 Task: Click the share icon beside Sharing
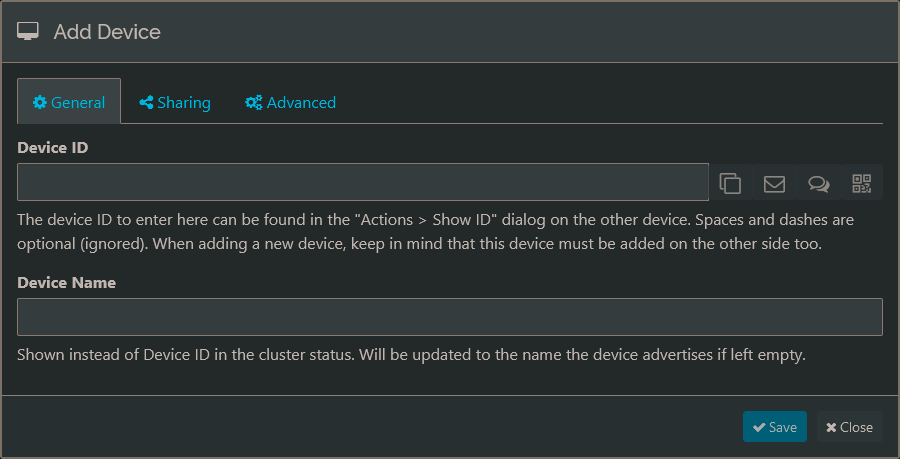tap(146, 102)
